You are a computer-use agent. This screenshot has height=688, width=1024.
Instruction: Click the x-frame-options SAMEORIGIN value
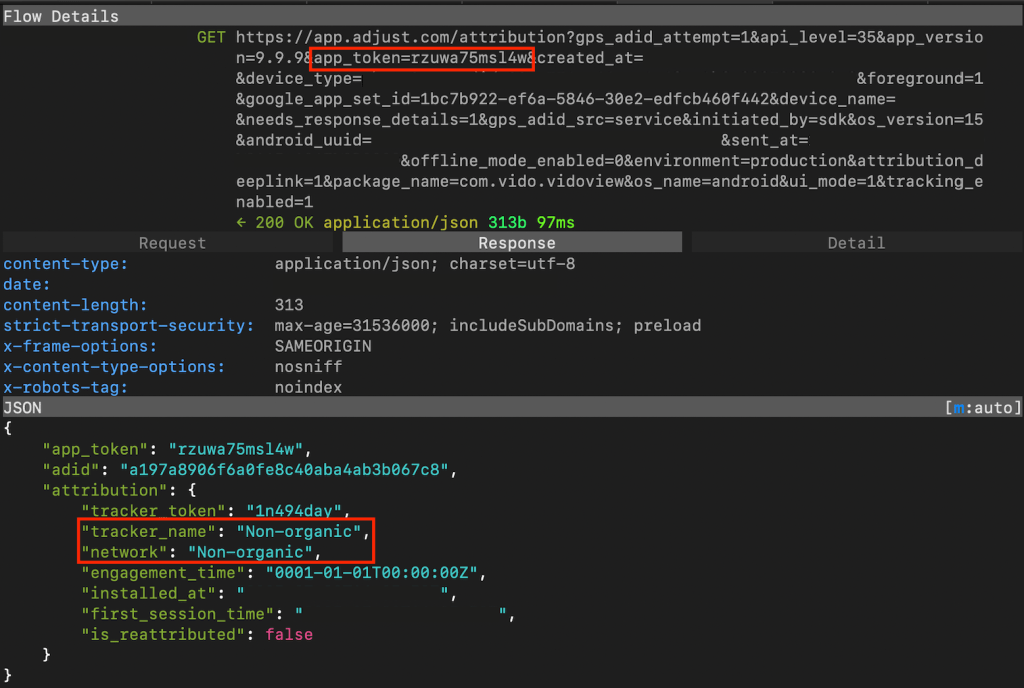pyautogui.click(x=323, y=346)
